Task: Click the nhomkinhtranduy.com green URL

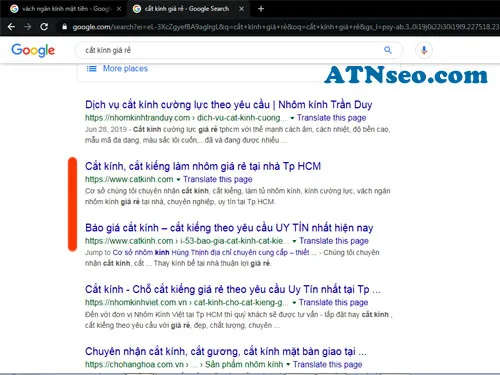Action: (x=186, y=118)
